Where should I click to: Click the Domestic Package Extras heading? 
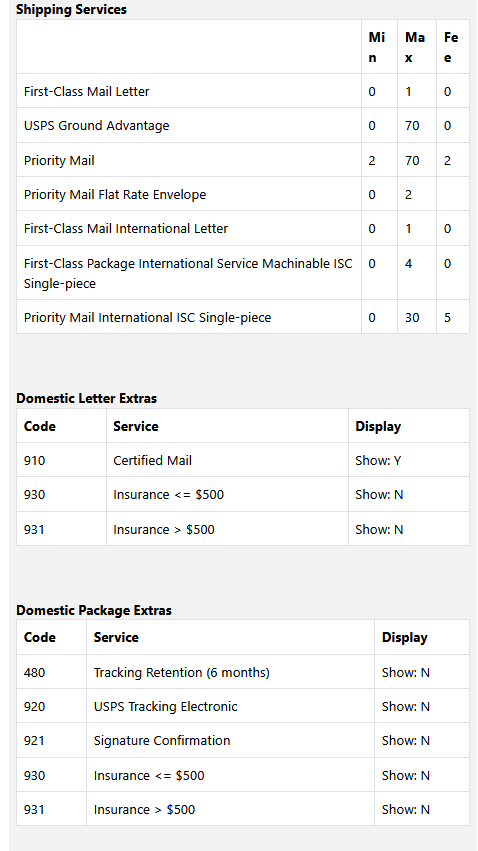click(93, 610)
